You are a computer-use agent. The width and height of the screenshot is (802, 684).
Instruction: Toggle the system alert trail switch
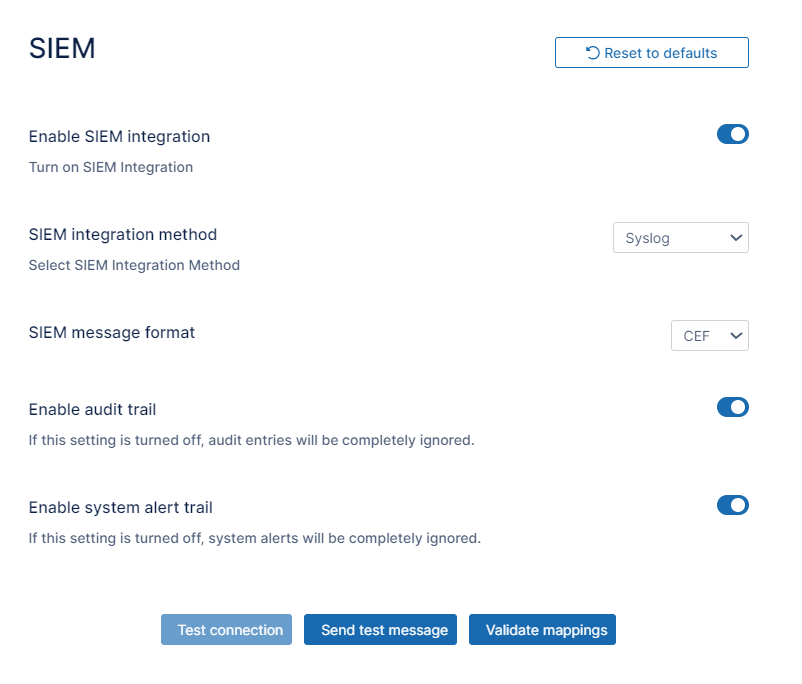coord(732,505)
